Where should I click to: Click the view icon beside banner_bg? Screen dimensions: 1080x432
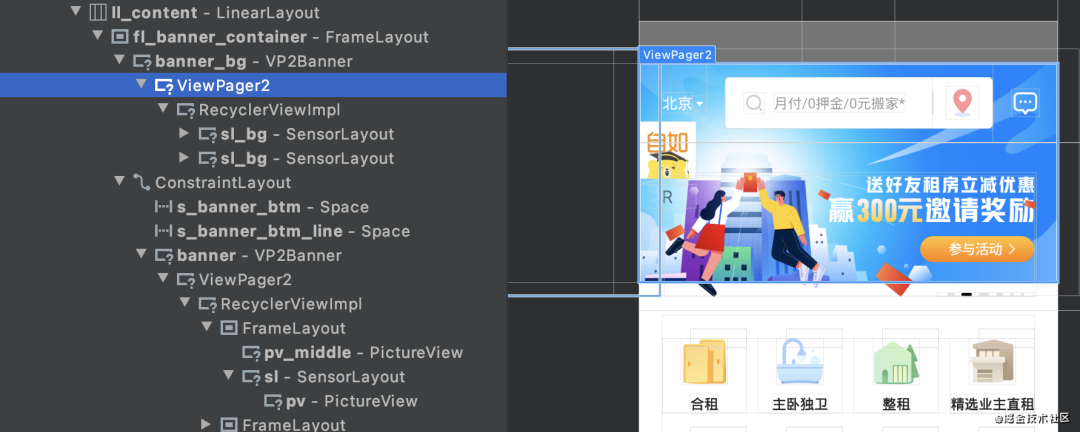point(142,61)
